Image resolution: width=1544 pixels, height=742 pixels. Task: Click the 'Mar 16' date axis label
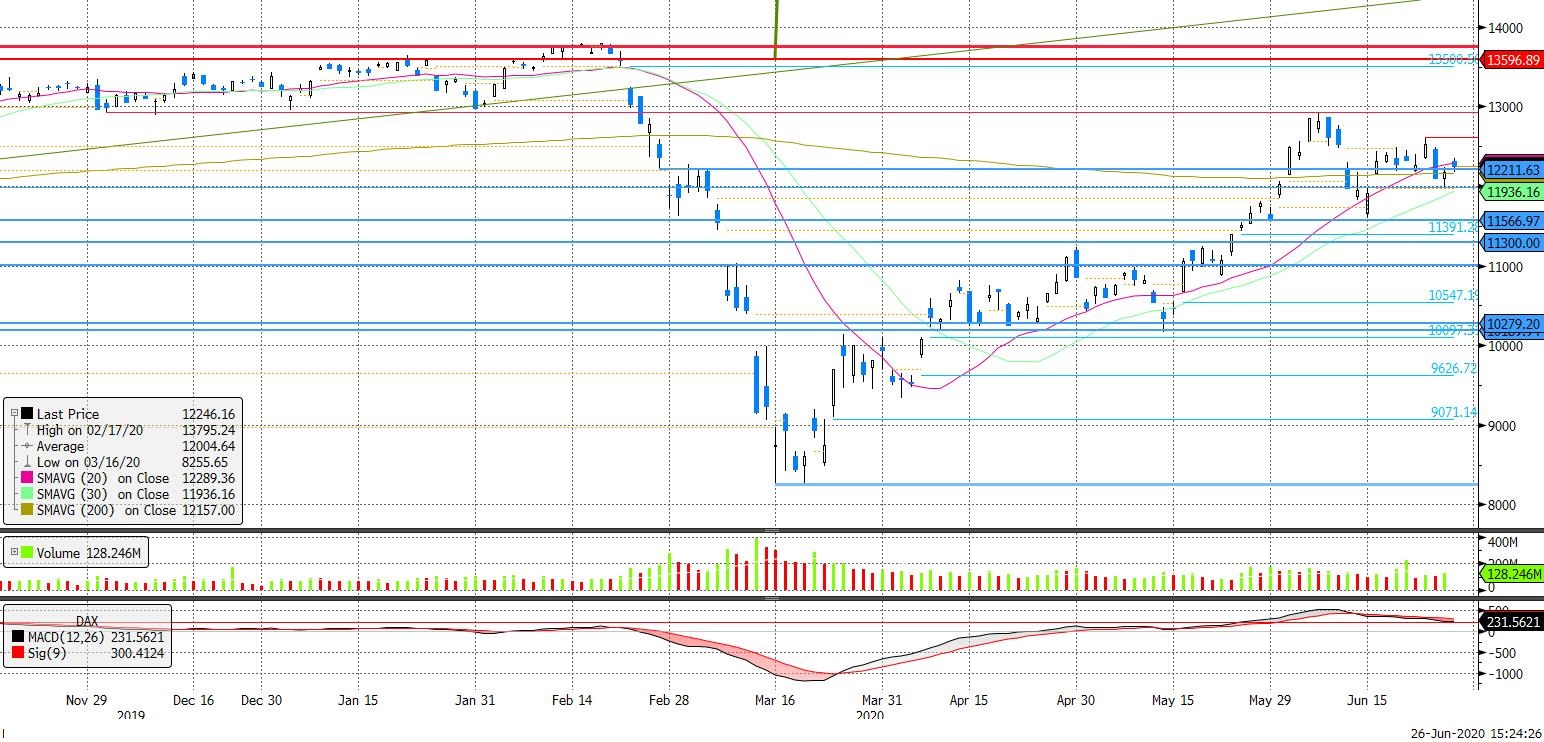(774, 701)
